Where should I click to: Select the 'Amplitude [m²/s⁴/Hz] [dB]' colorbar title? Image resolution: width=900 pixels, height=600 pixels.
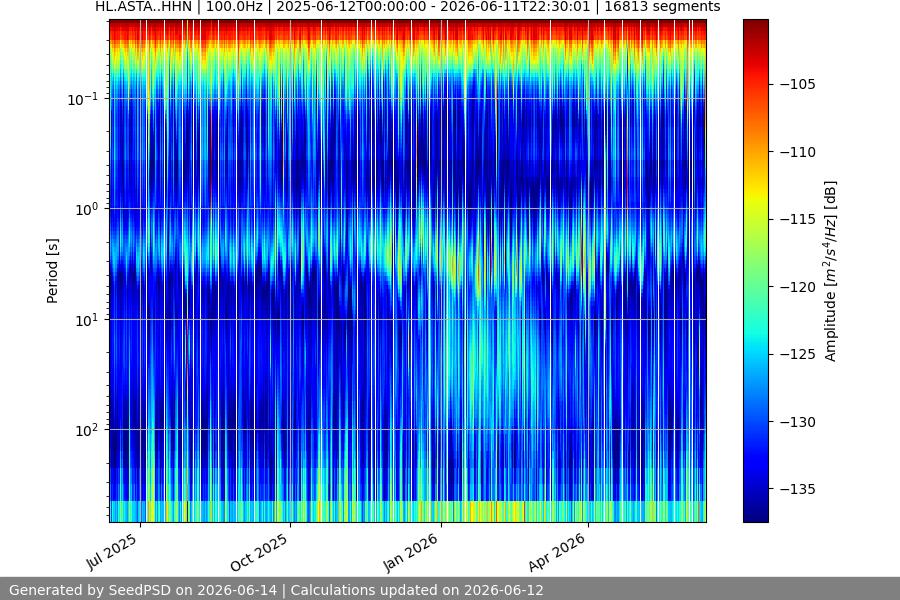point(831,271)
